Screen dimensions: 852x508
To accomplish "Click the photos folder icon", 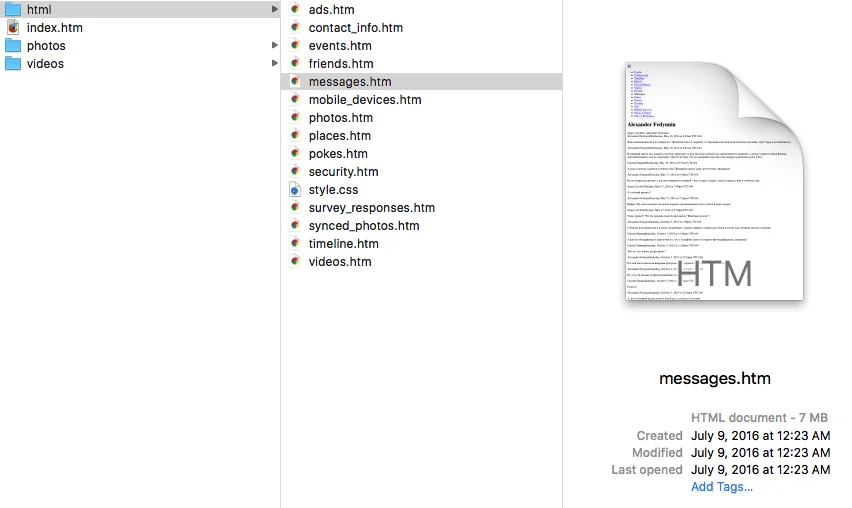I will [x=13, y=46].
